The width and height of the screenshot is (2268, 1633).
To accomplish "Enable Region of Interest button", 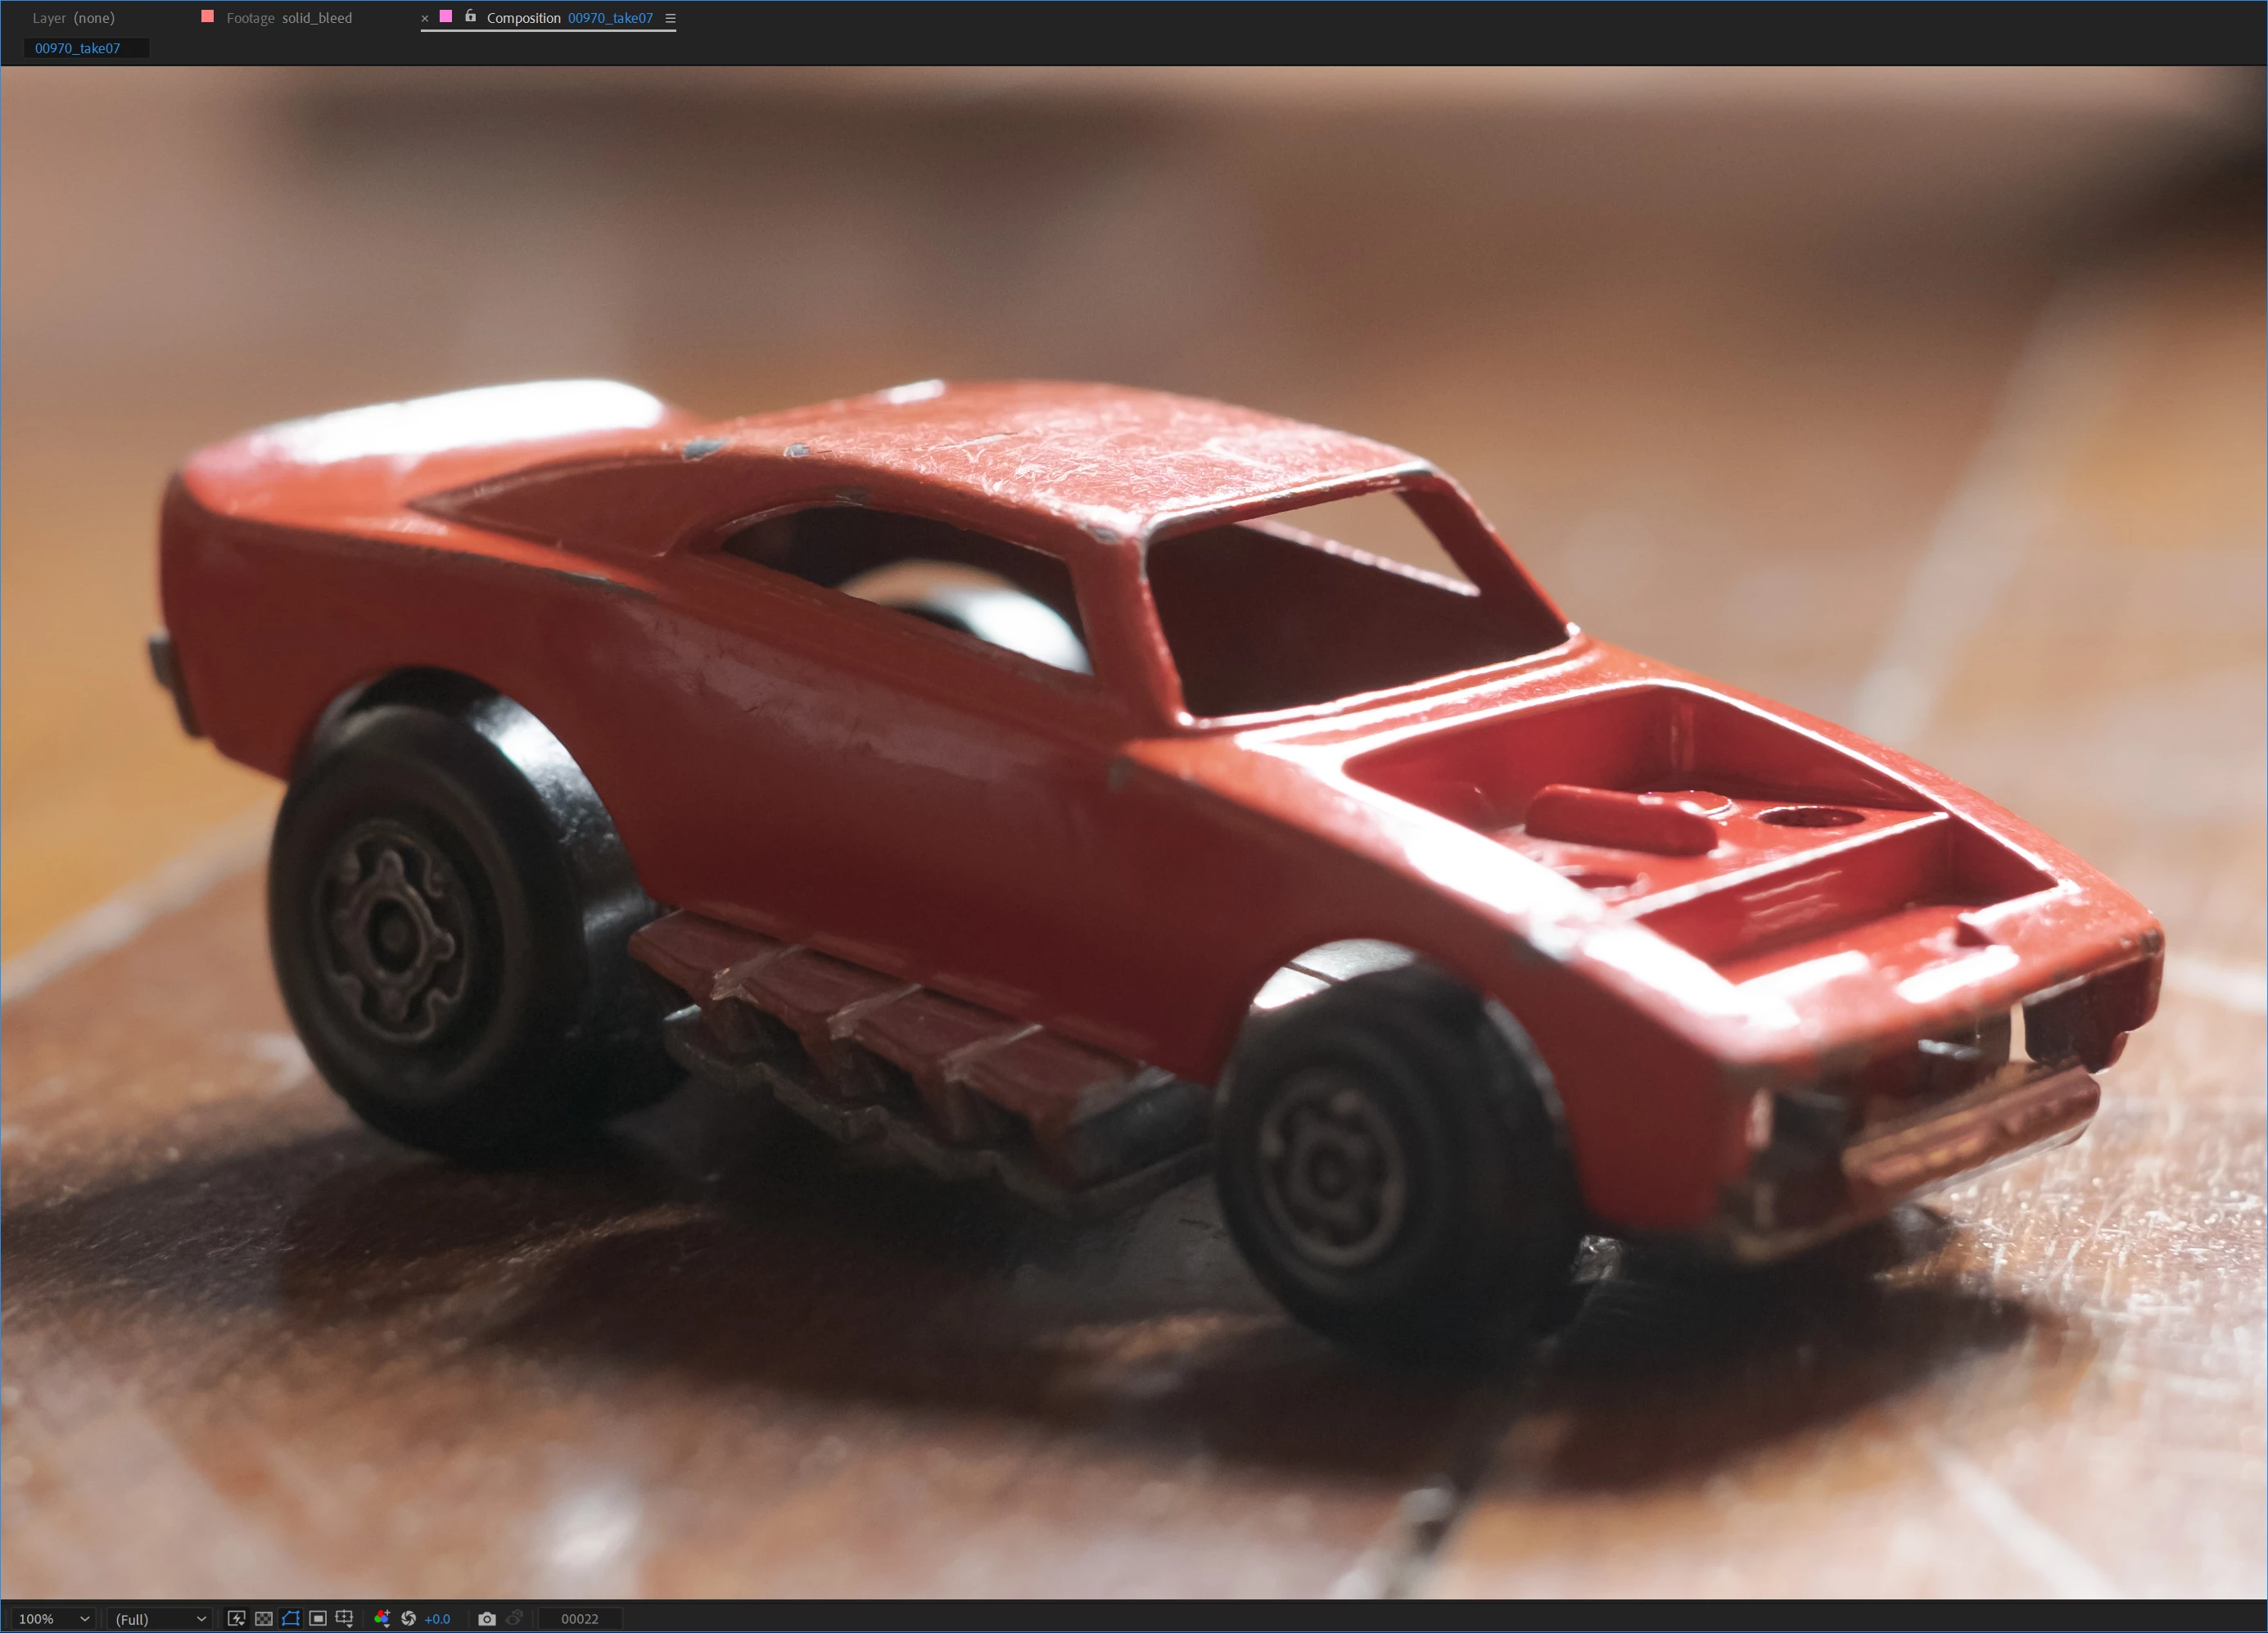I will pos(317,1618).
